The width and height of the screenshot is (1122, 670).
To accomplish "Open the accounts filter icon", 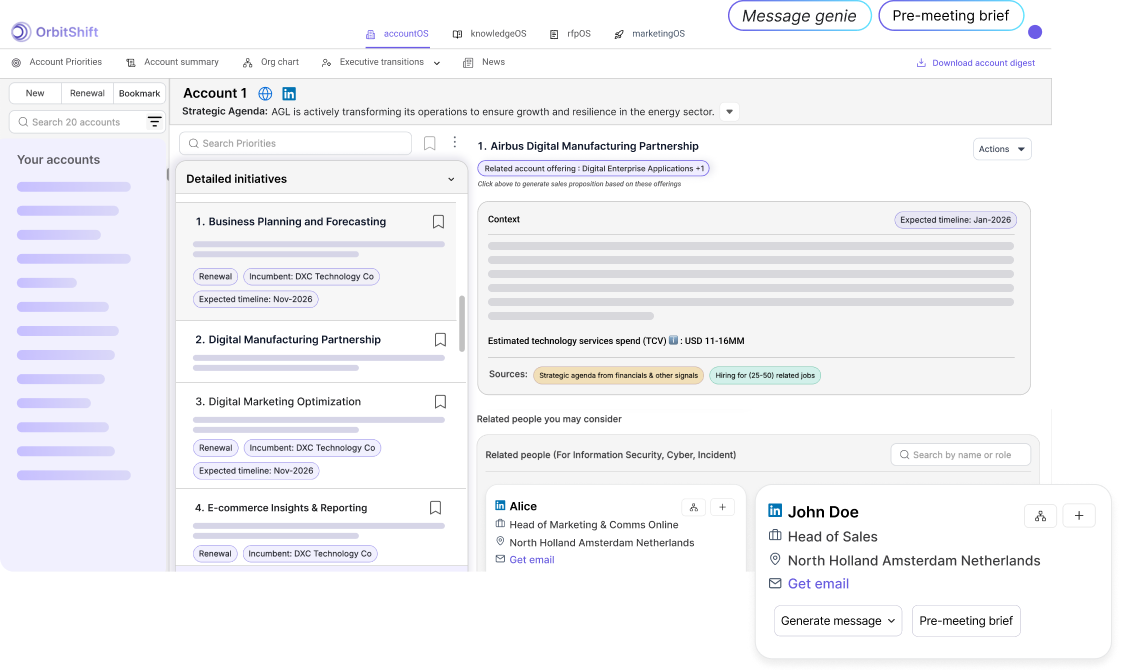I will (x=155, y=122).
